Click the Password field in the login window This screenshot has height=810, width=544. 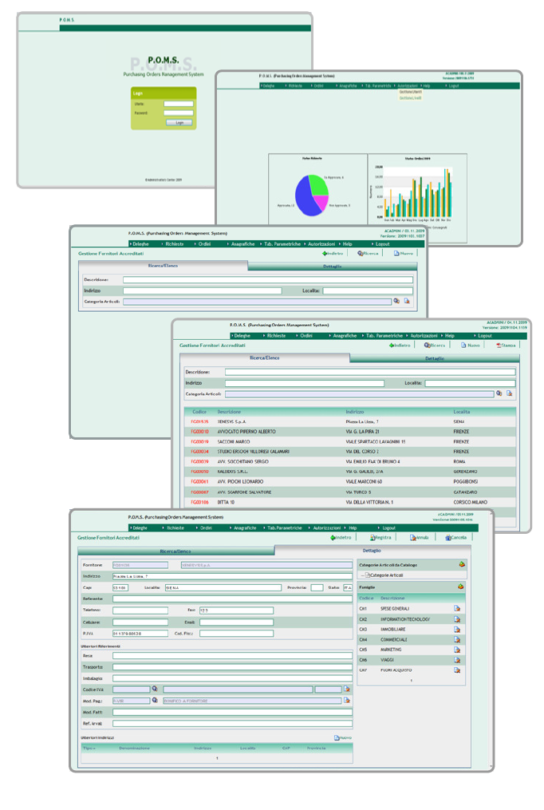(x=179, y=113)
